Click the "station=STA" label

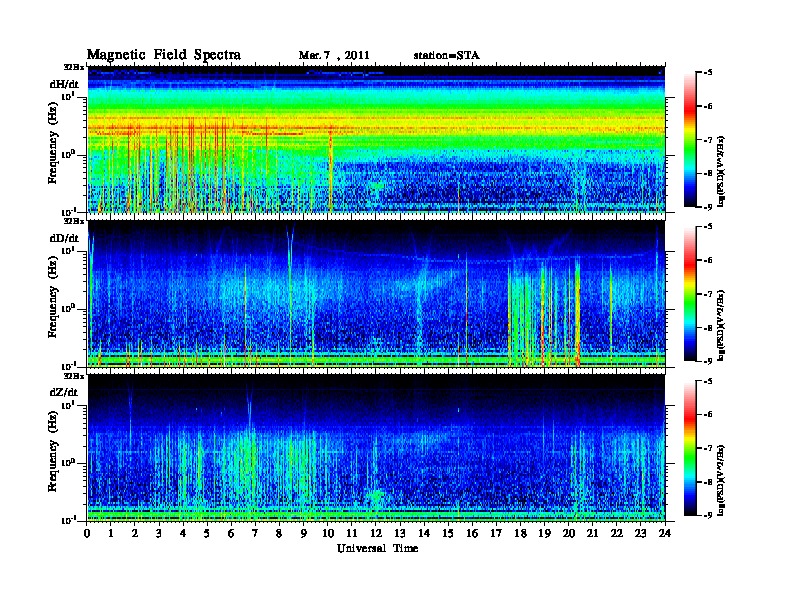(447, 56)
